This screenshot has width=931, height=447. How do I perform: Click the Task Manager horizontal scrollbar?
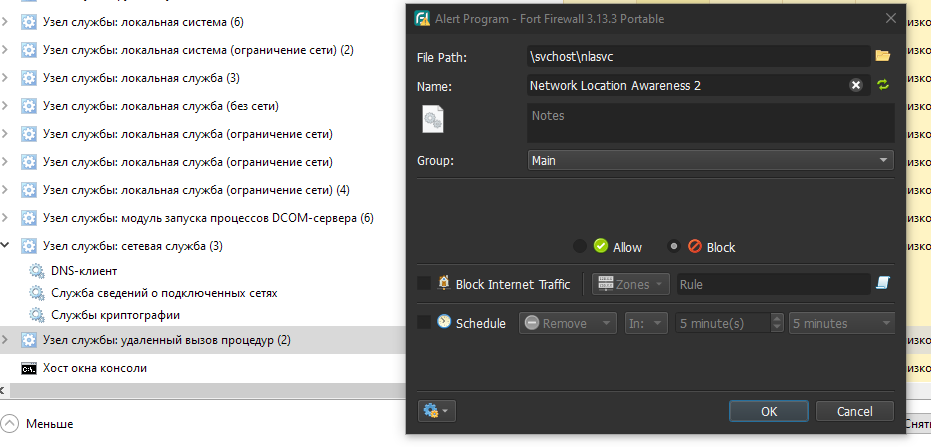[208, 391]
